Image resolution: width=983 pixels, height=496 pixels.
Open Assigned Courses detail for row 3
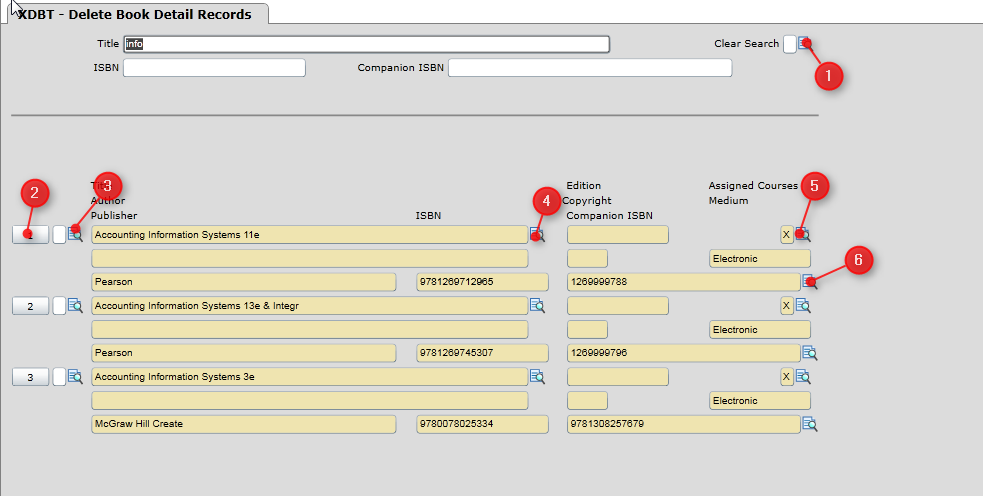pyautogui.click(x=803, y=377)
